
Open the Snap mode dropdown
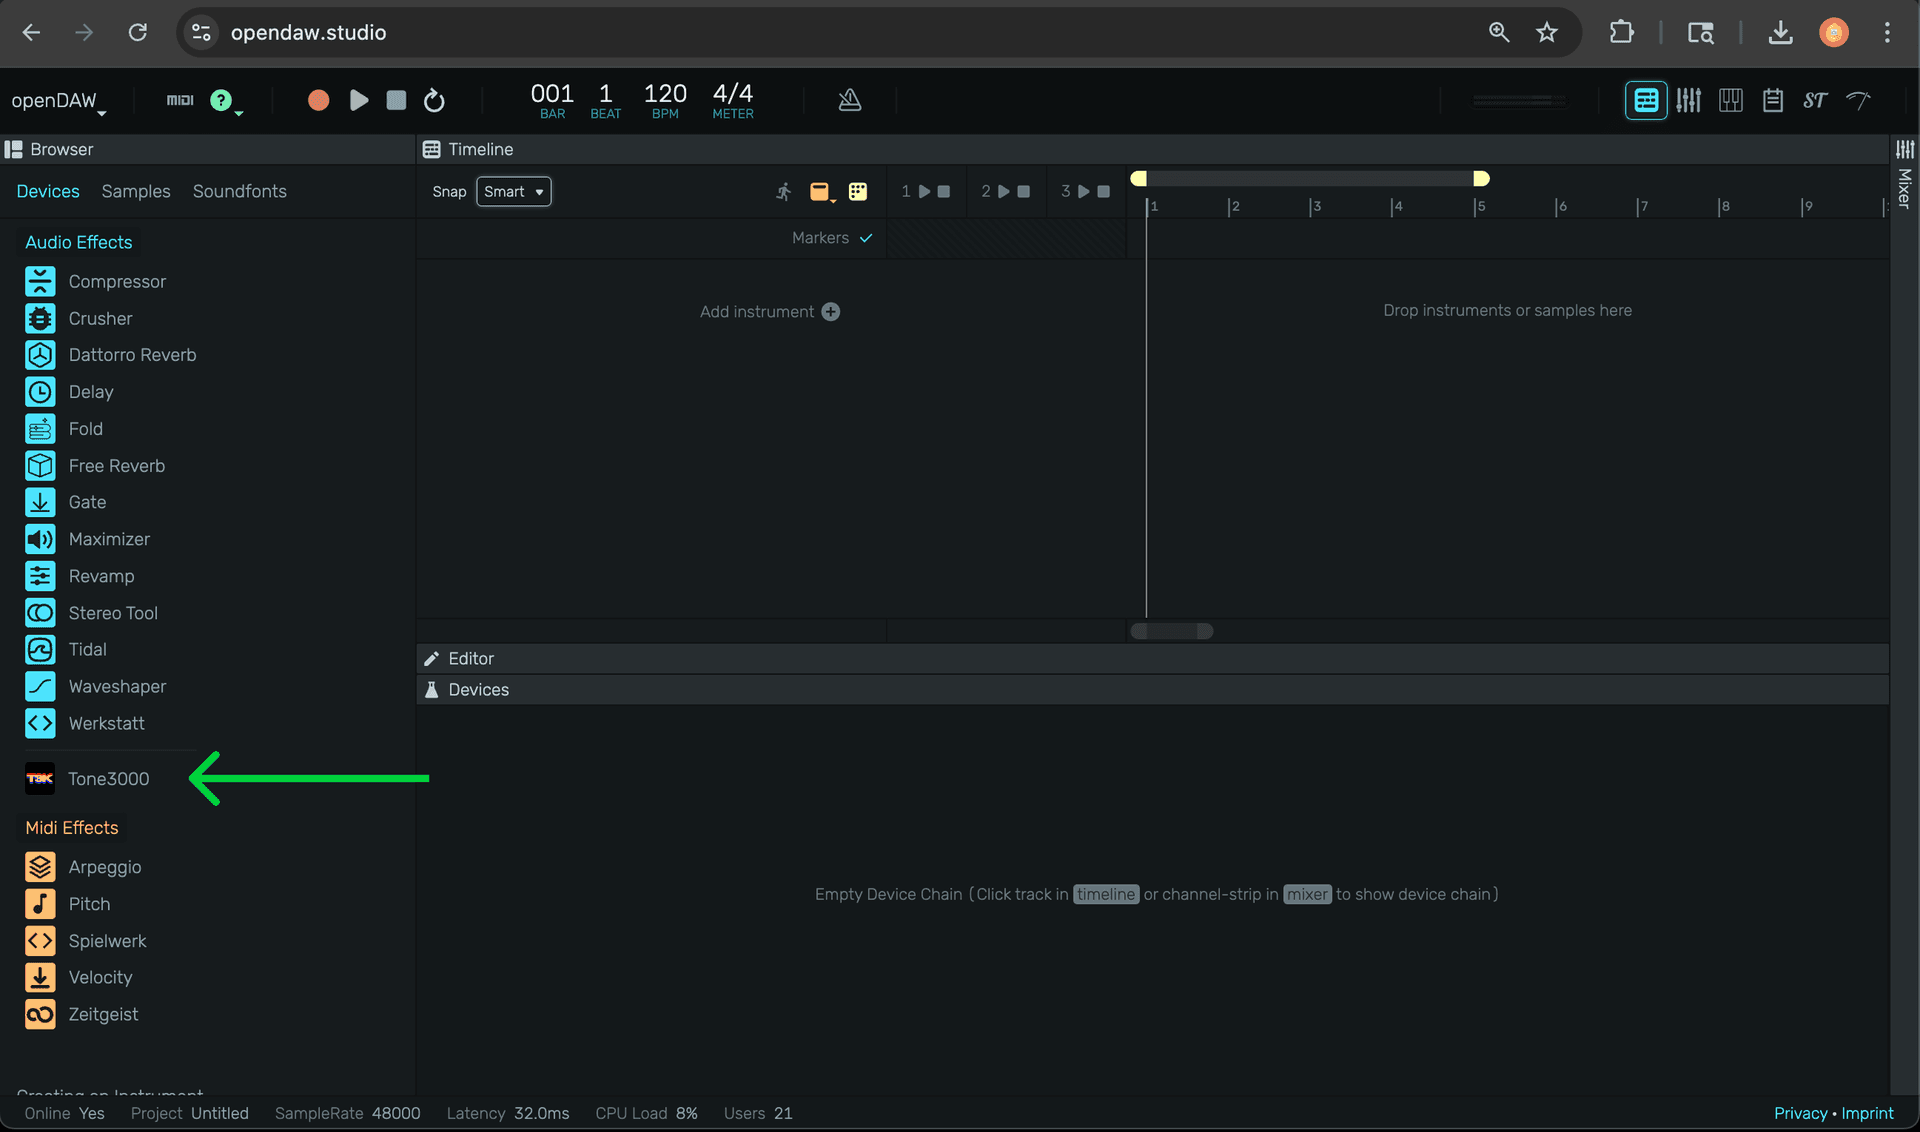coord(513,191)
